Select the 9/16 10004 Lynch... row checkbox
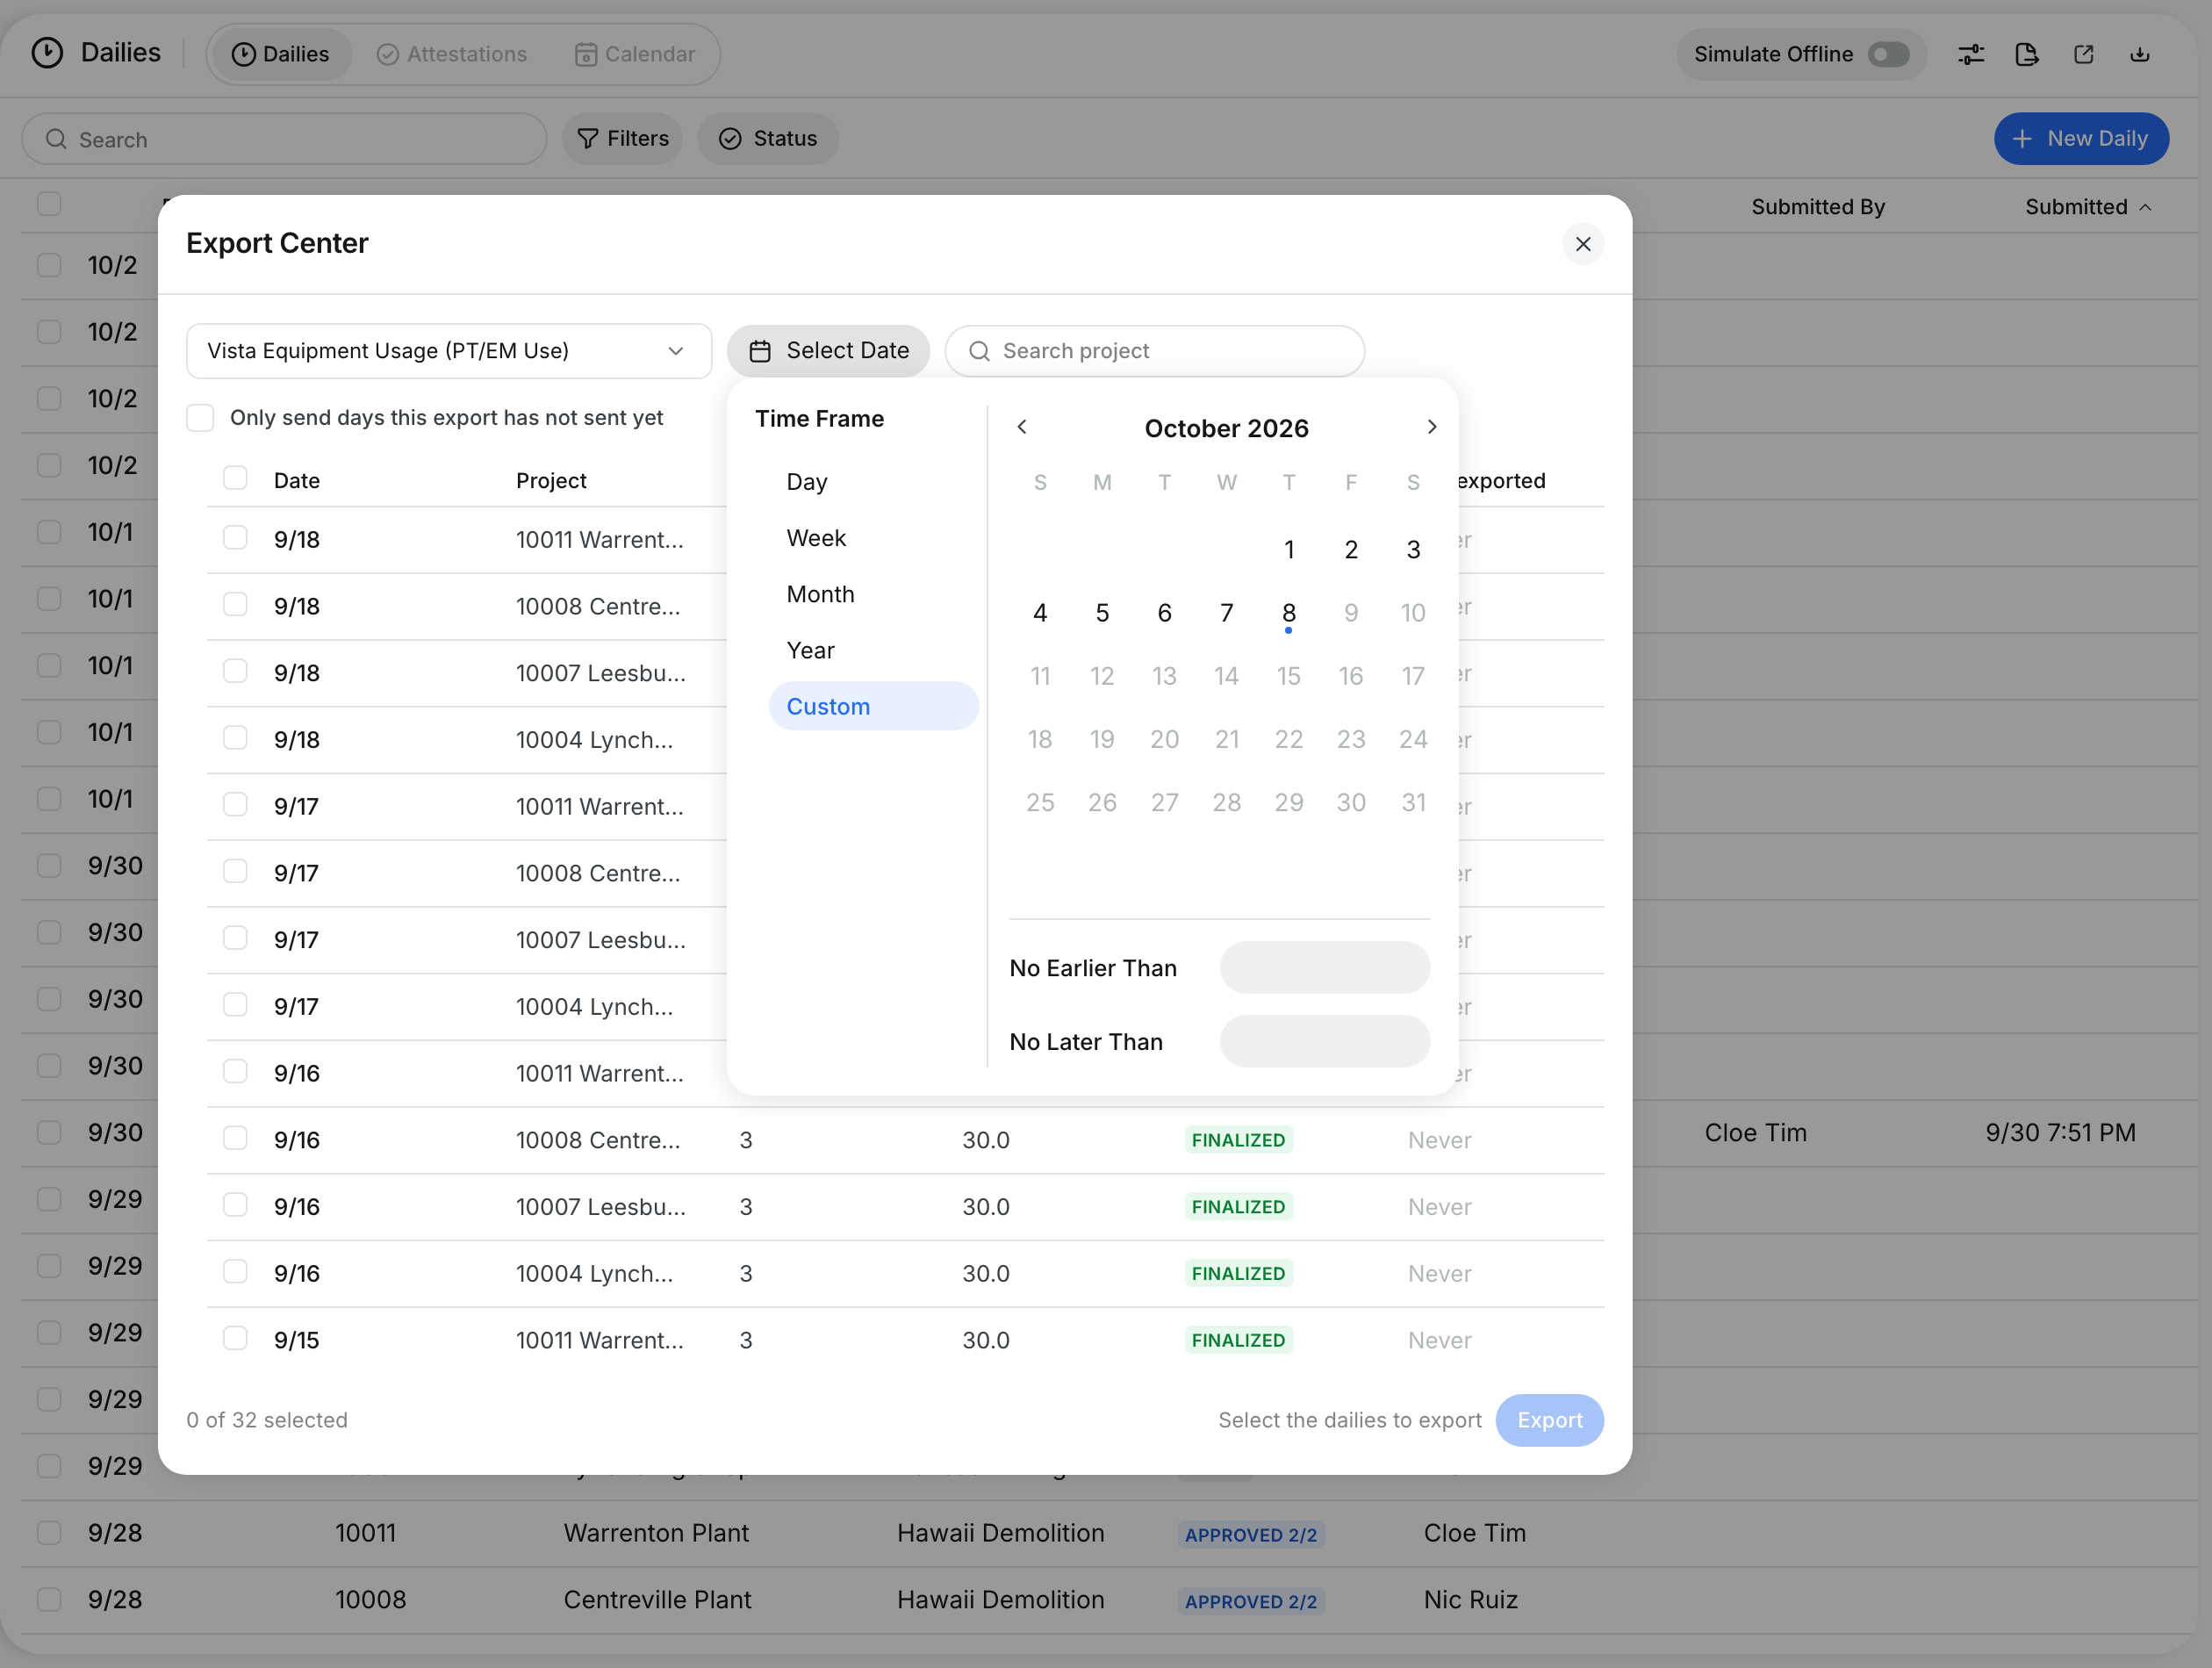This screenshot has height=1668, width=2212. click(x=235, y=1272)
